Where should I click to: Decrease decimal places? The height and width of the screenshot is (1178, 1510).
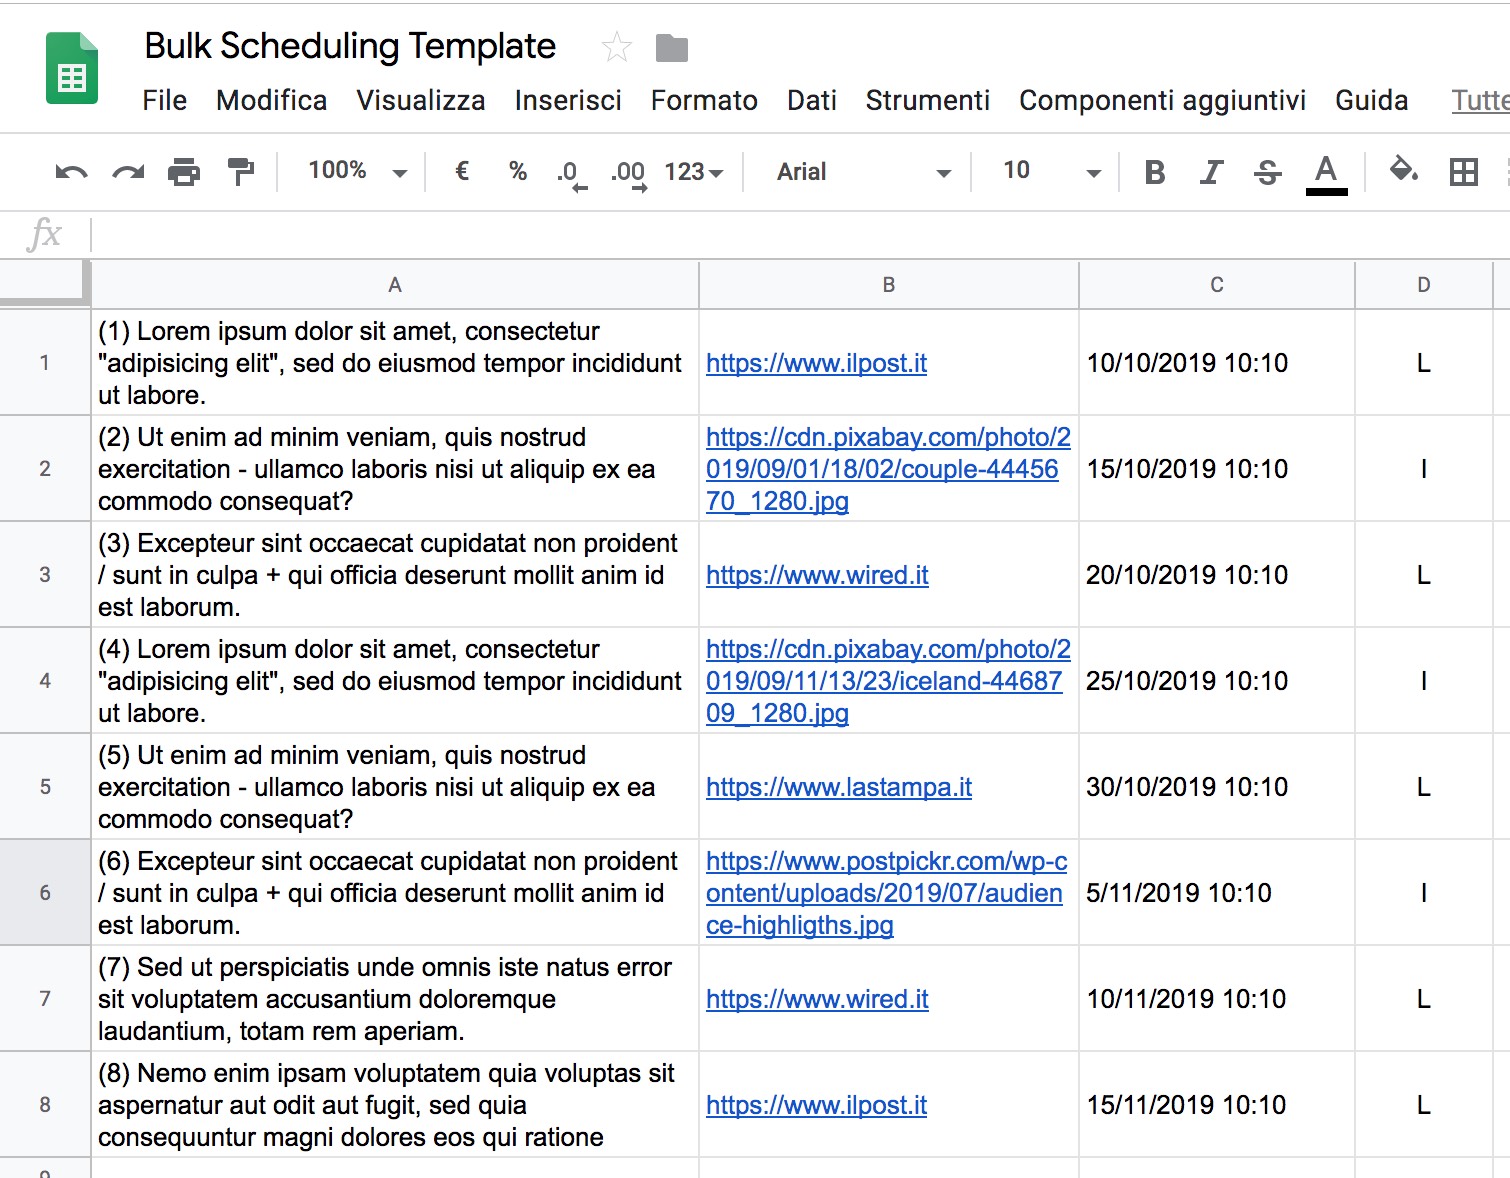[x=570, y=171]
